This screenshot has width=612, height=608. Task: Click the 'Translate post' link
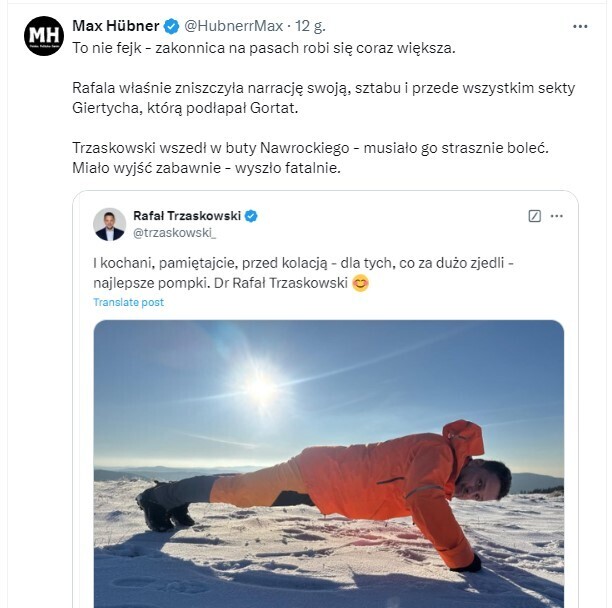point(128,302)
